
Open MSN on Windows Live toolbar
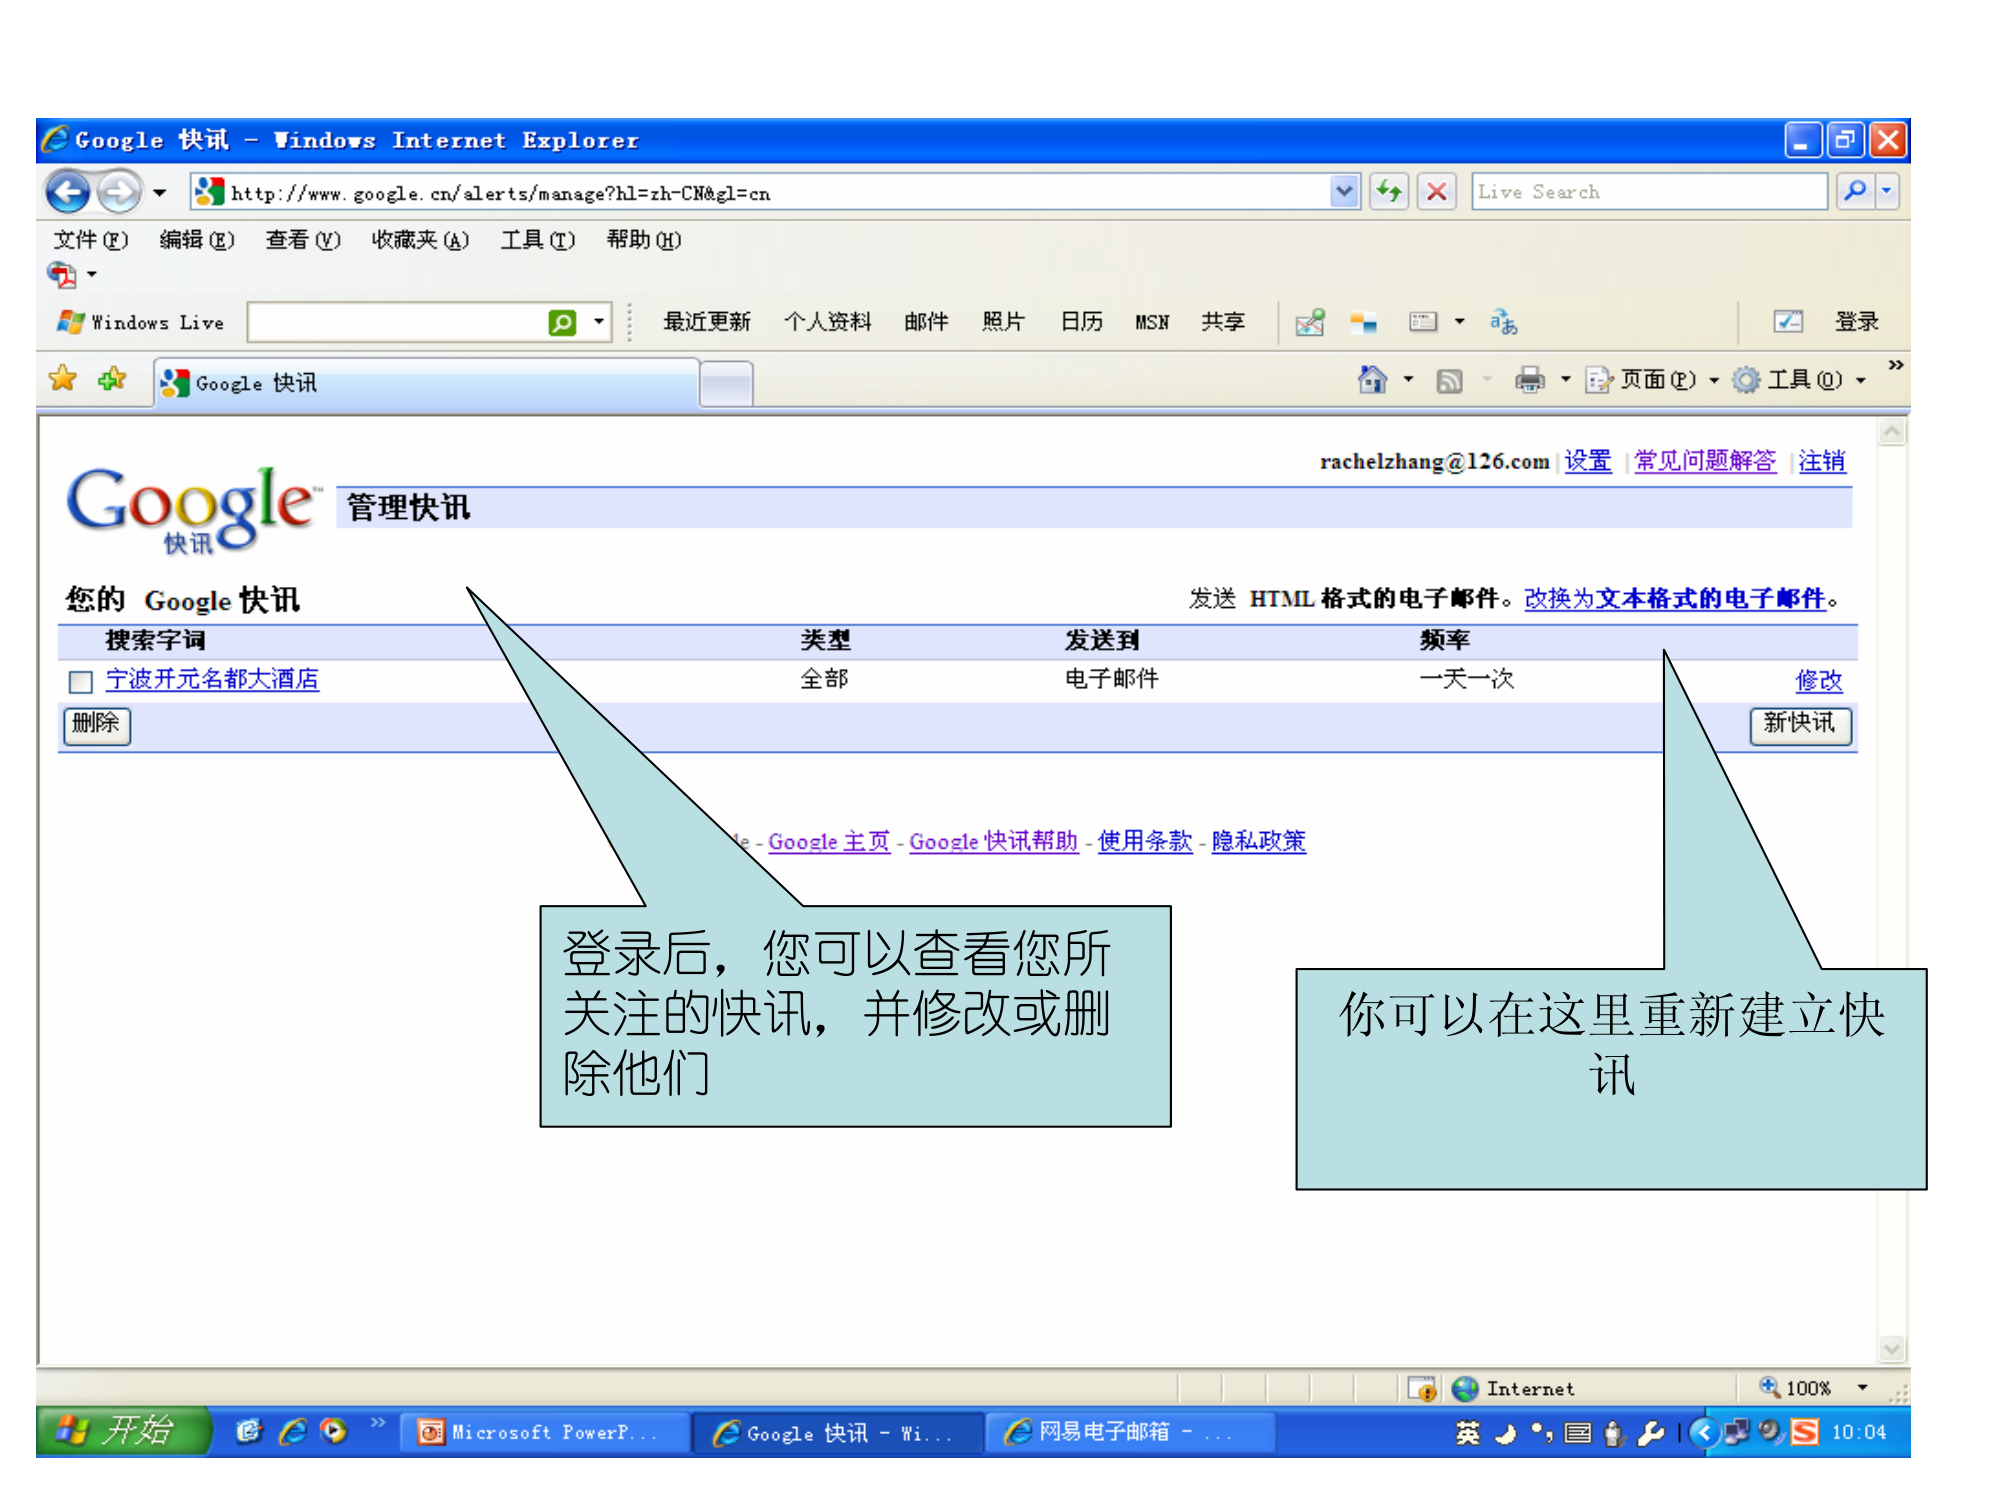click(x=1152, y=322)
